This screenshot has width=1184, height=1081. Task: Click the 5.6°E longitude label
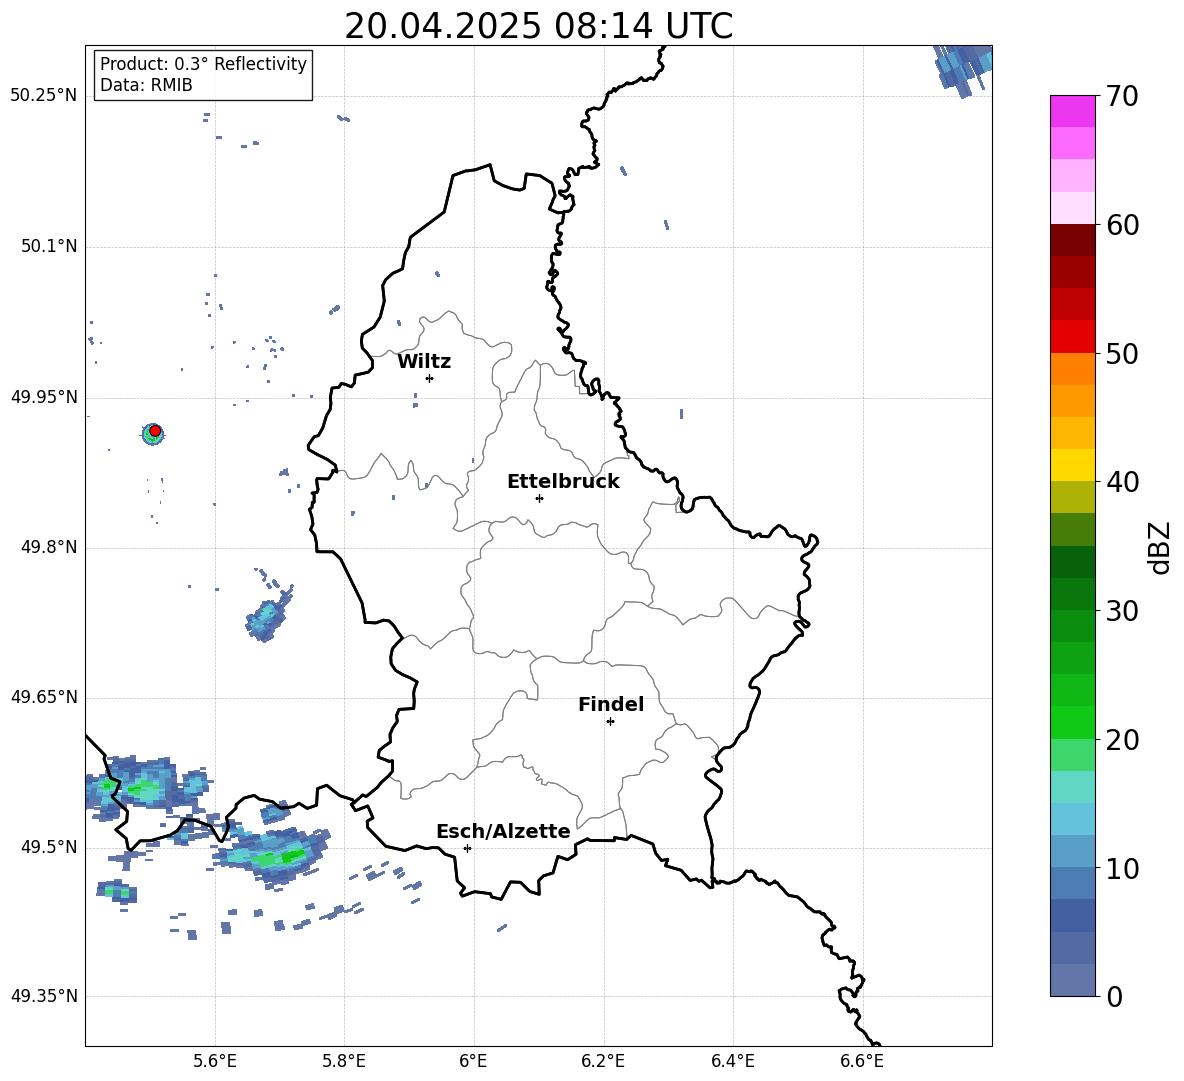215,1061
